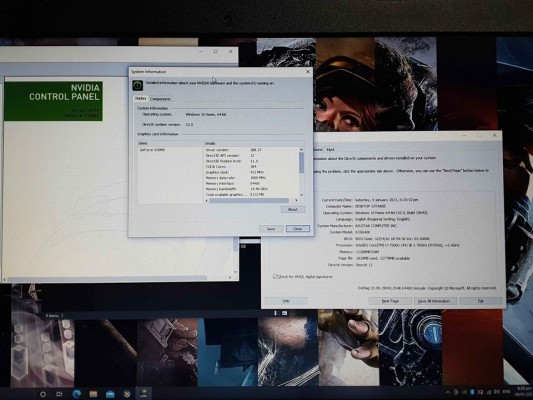The height and width of the screenshot is (400, 533).
Task: Close the System Information dialog with X
Action: coord(308,72)
